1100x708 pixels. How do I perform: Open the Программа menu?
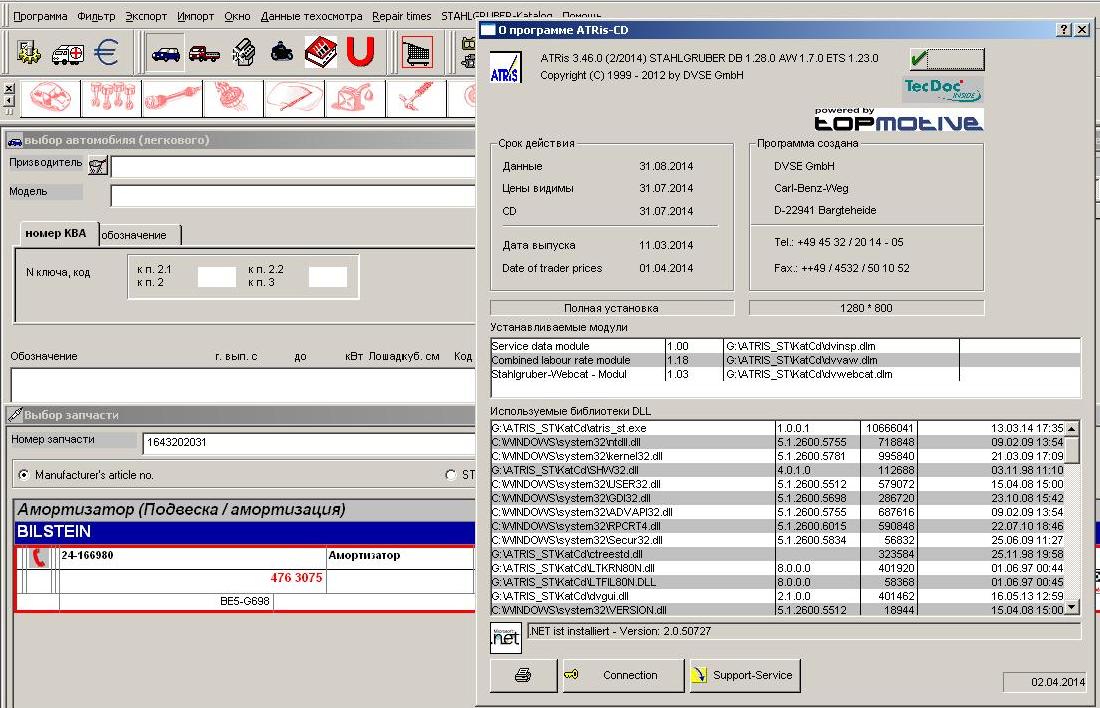tap(40, 16)
